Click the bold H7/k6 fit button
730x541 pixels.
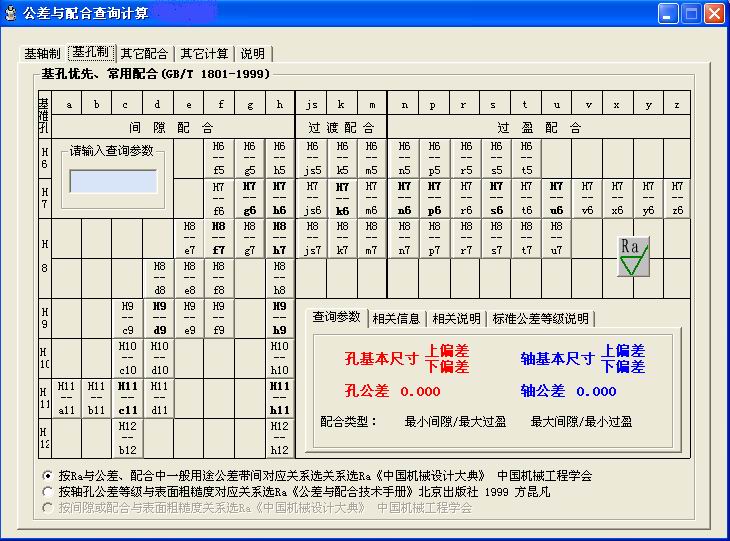pyautogui.click(x=342, y=199)
